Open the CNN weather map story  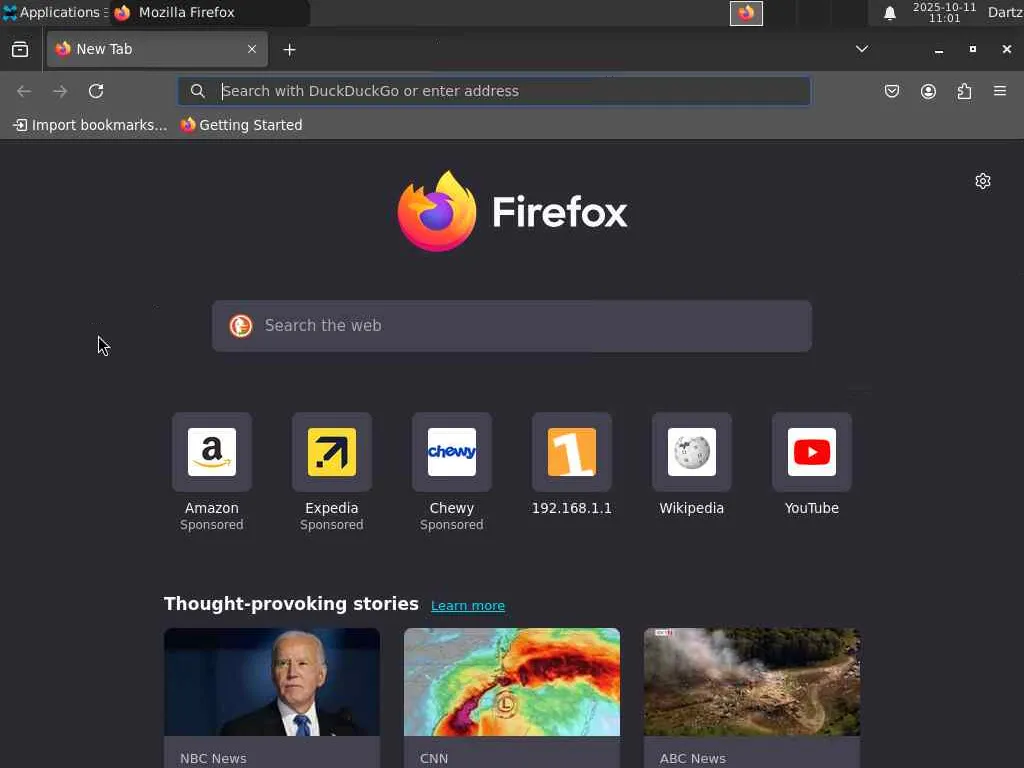[512, 682]
